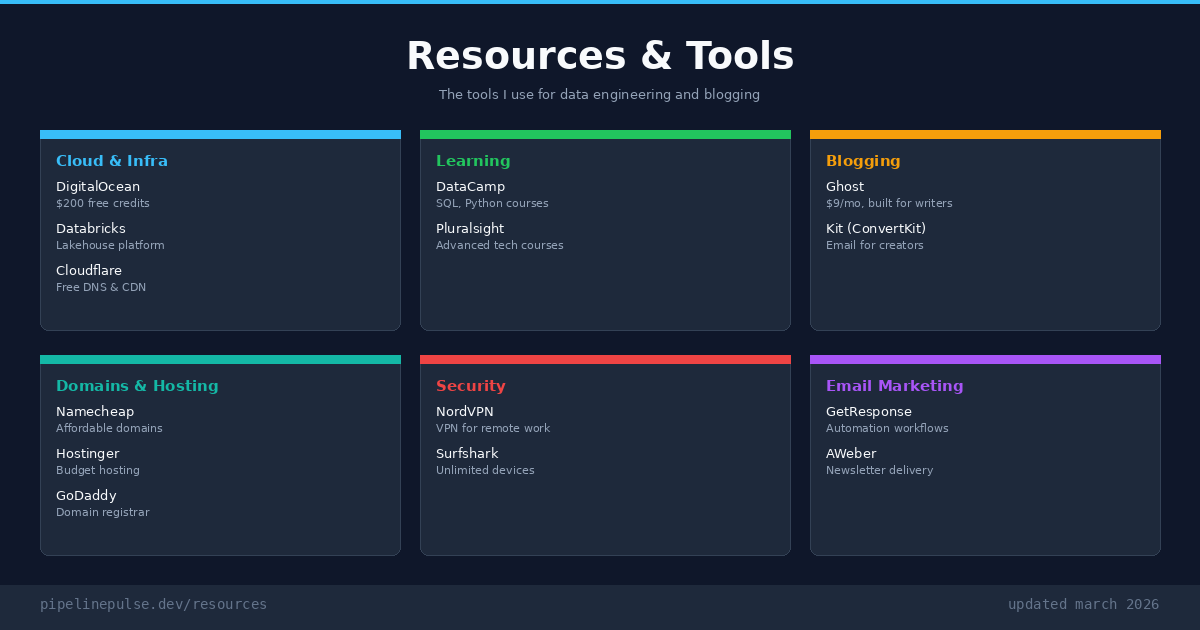Viewport: 1200px width, 630px height.
Task: Select the Security category heading
Action: 471,386
